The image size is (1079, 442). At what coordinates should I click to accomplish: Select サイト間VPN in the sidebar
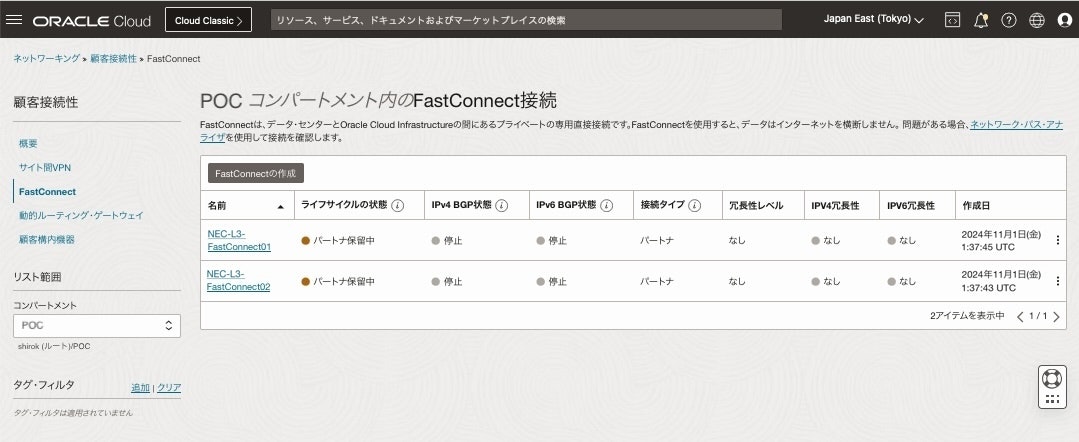pos(45,167)
